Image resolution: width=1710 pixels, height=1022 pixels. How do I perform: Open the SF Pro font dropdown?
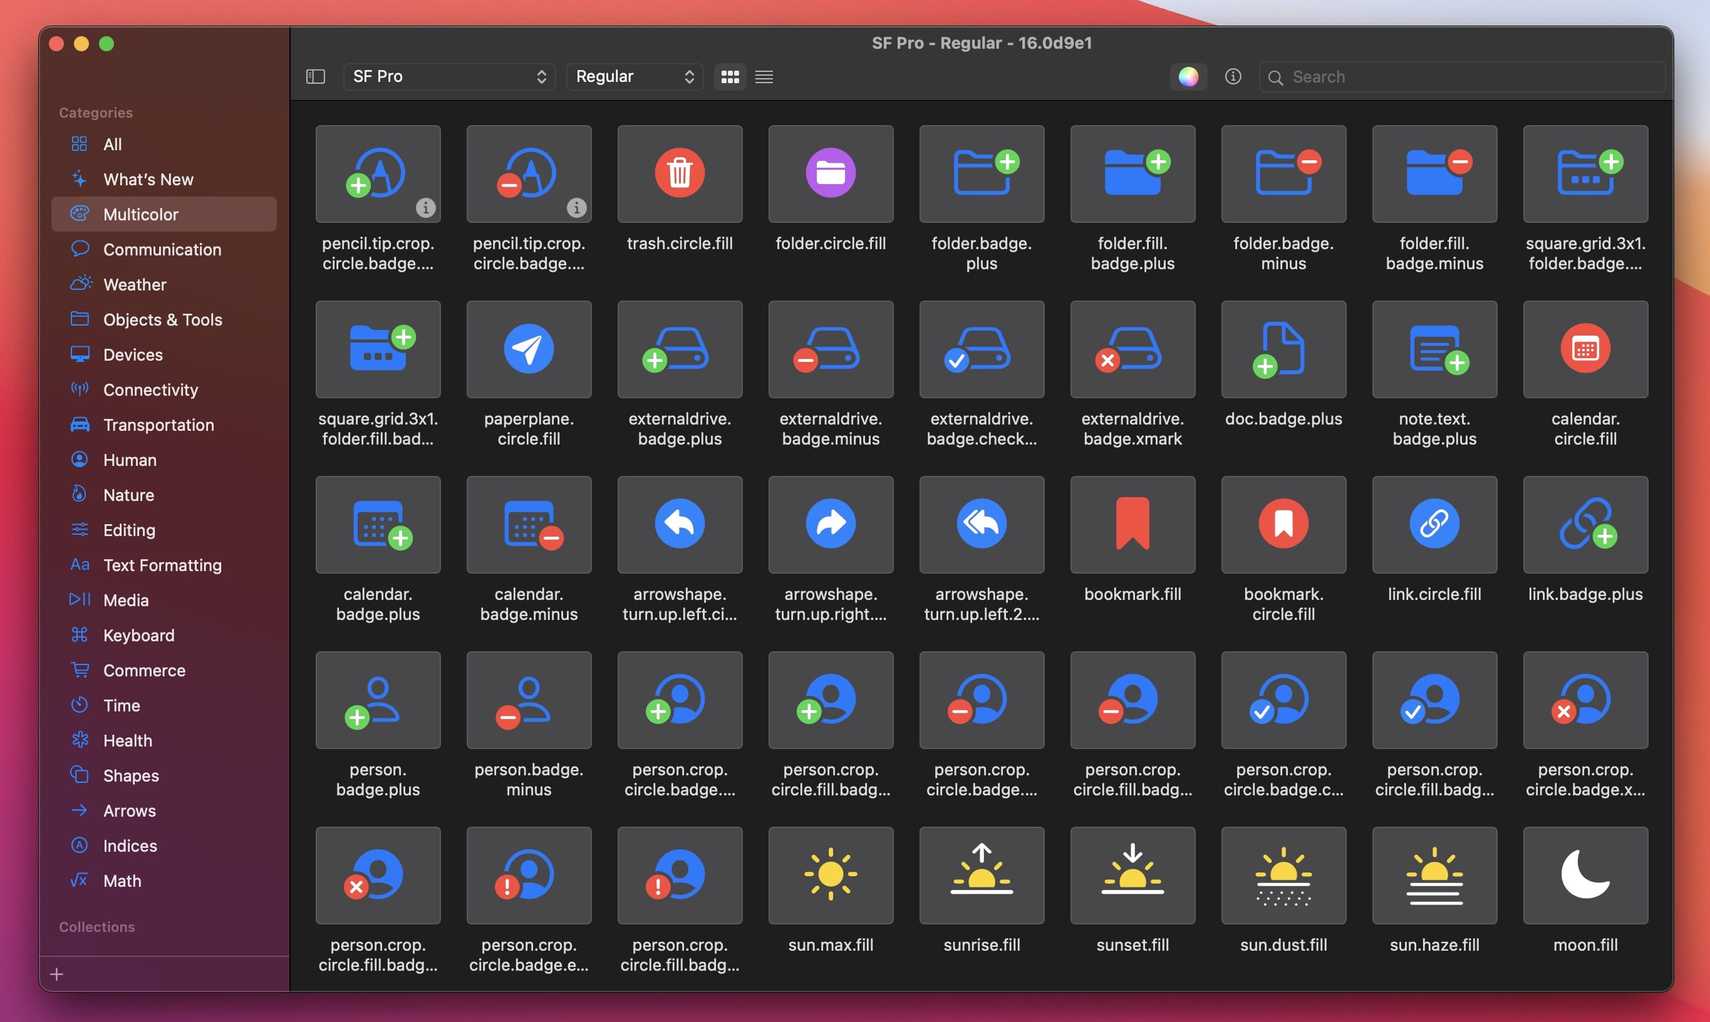[x=448, y=76]
